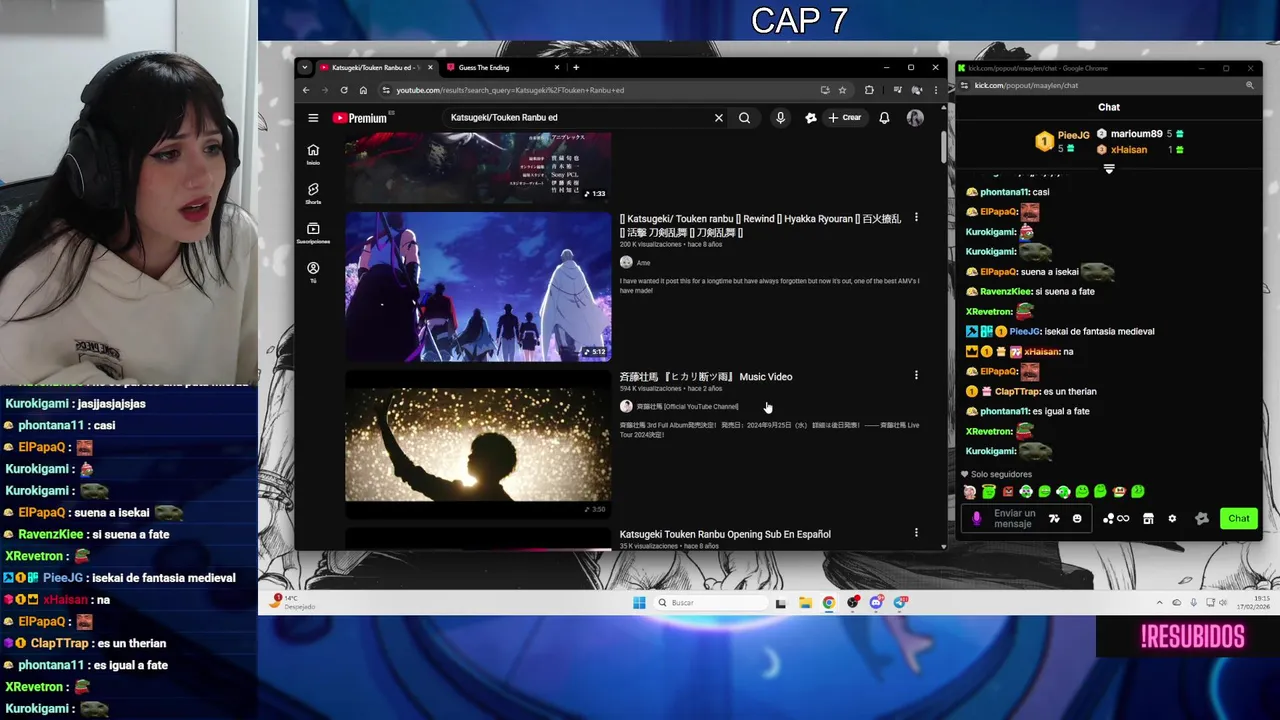Open the 7TV icon in chat input
Viewport: 1280px width, 720px height.
(1054, 519)
